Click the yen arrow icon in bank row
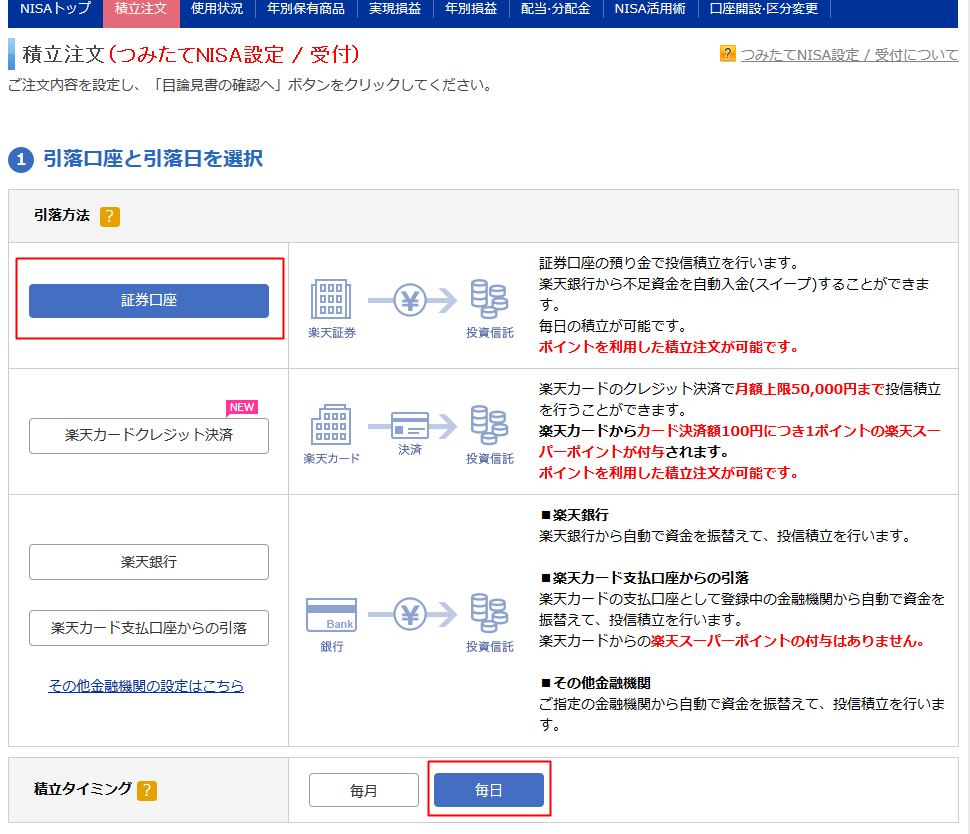Image resolution: width=970 pixels, height=834 pixels. coord(412,614)
